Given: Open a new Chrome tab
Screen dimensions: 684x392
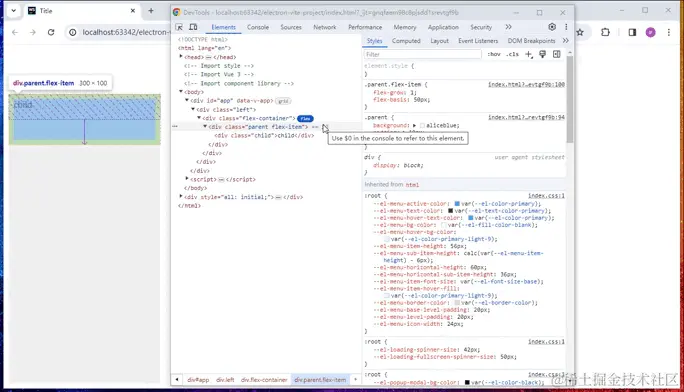Looking at the screenshot, I should pos(151,11).
